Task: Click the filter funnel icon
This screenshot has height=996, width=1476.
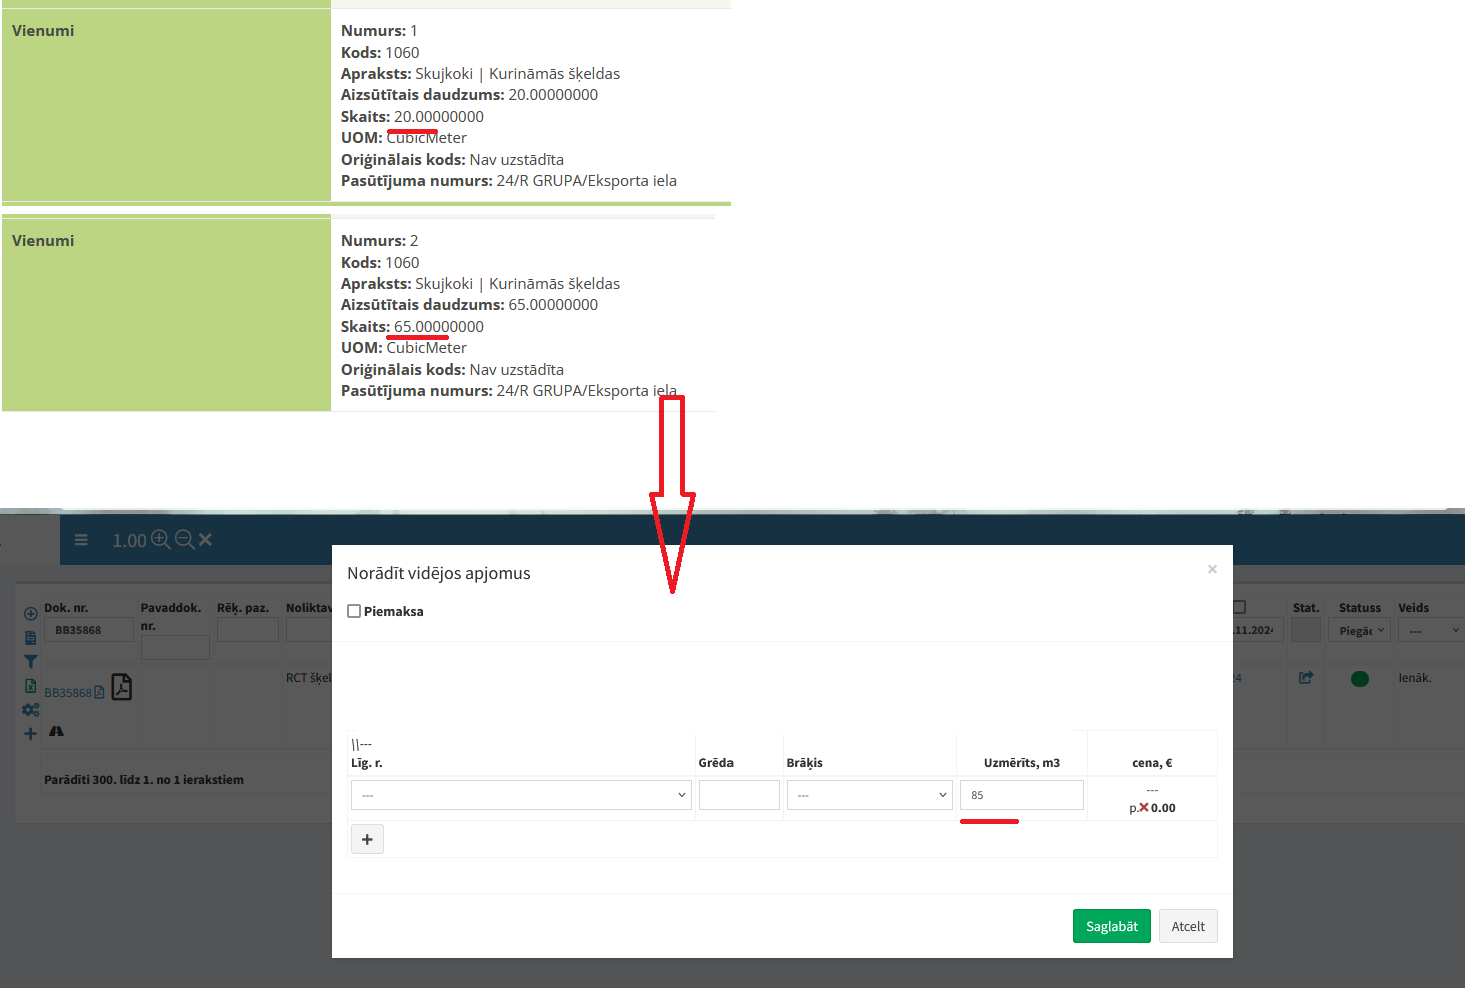Action: click(30, 662)
